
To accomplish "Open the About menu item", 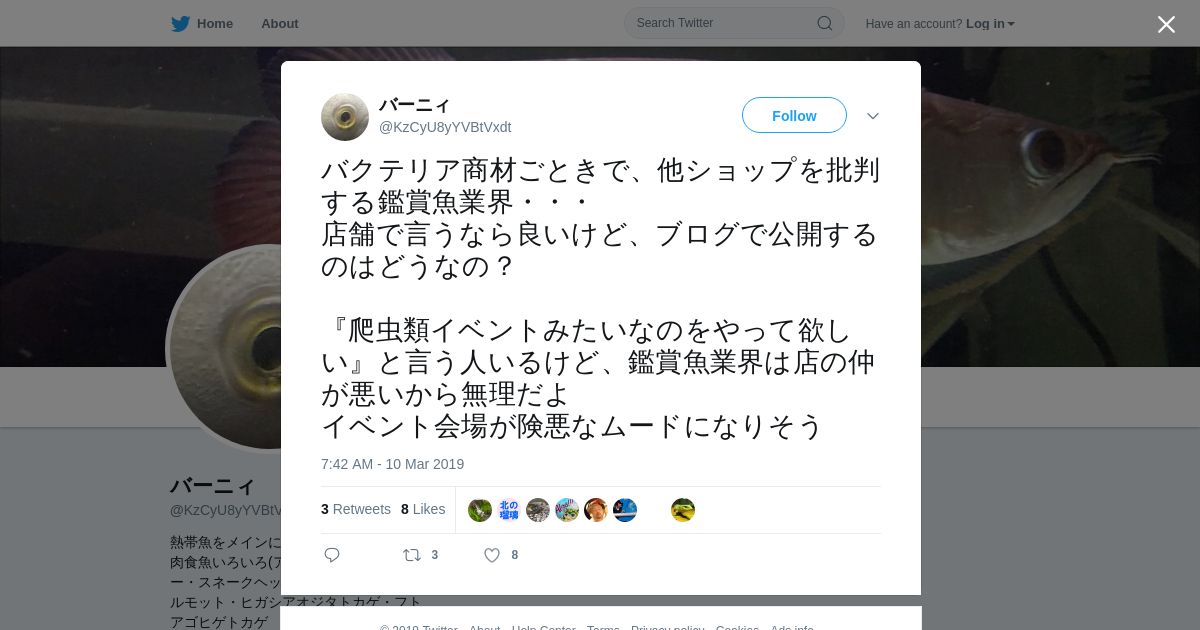I will pos(280,24).
